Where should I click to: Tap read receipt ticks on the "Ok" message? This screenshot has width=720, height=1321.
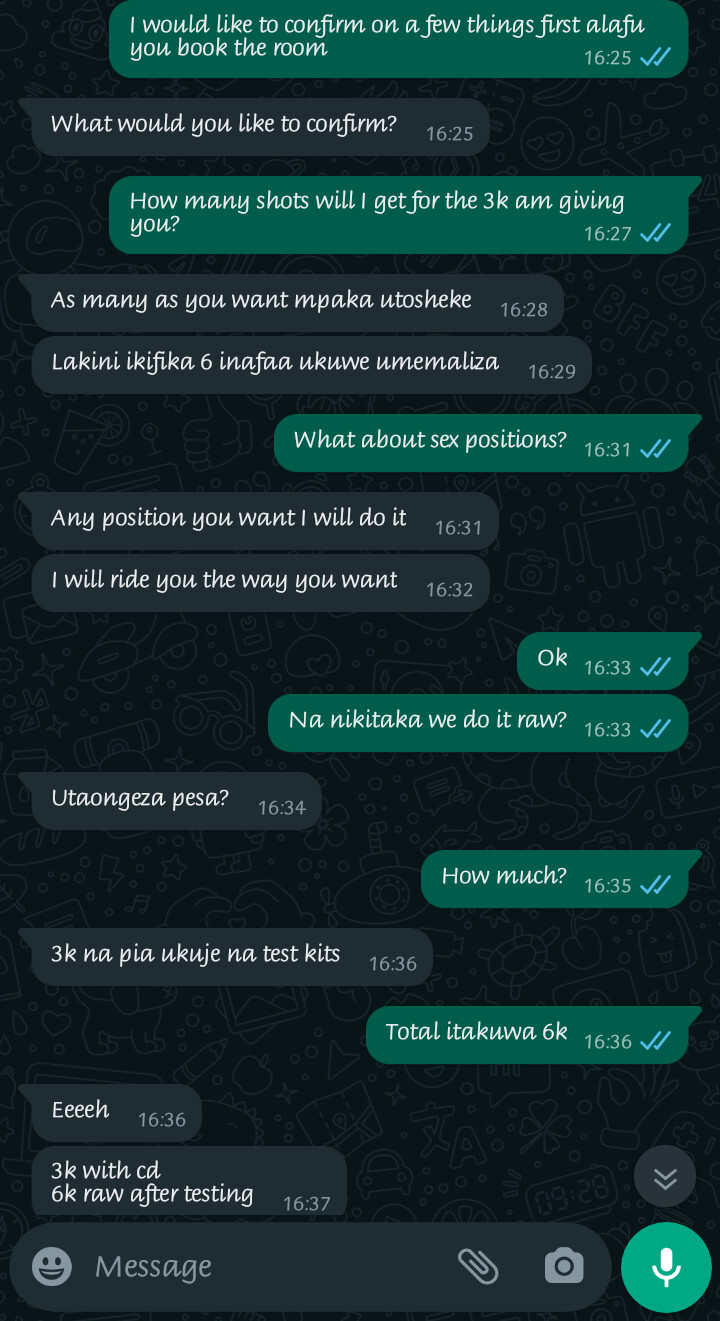(656, 667)
